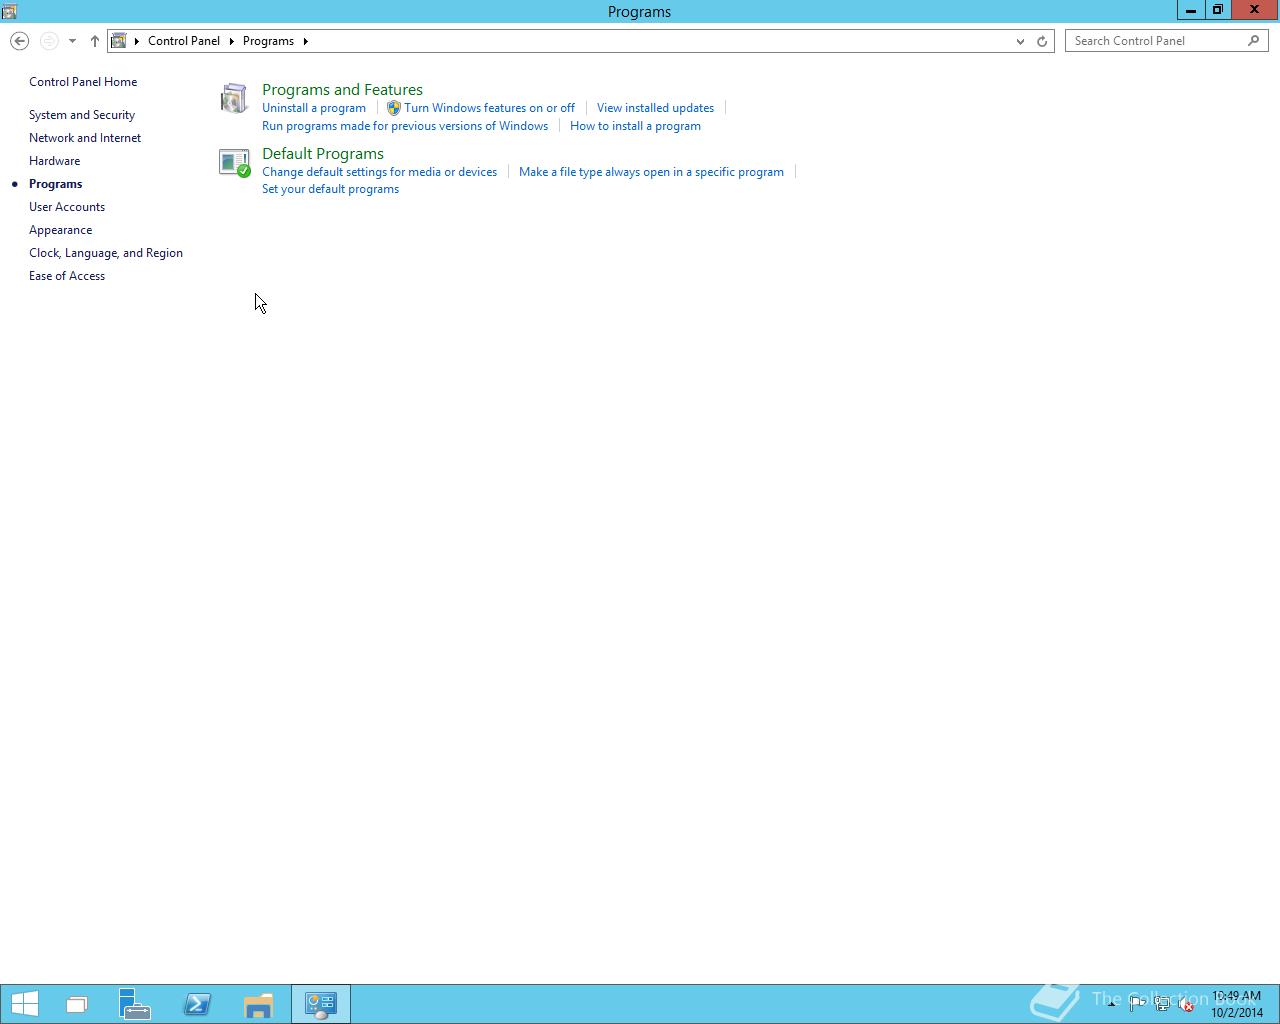1280x1024 pixels.
Task: Refresh the Control Panel view
Action: [1042, 41]
